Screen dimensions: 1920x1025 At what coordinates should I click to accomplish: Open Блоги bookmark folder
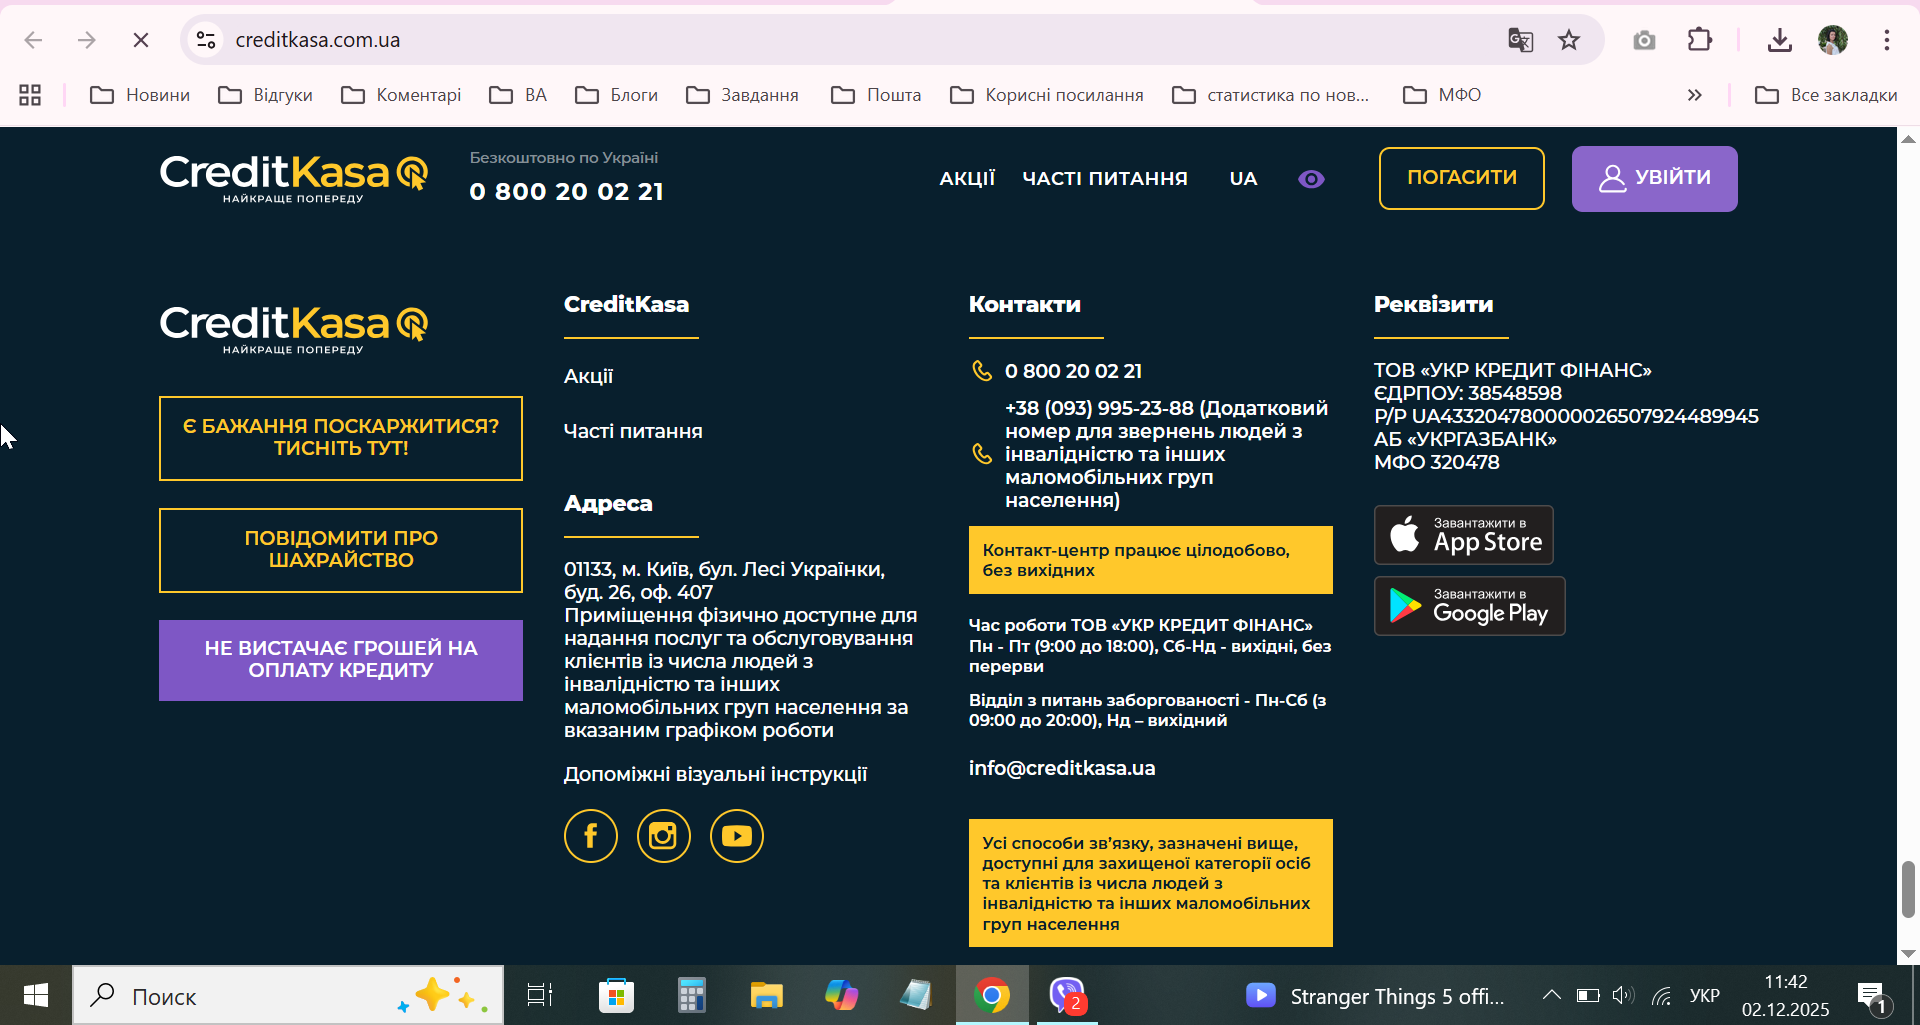[x=617, y=95]
